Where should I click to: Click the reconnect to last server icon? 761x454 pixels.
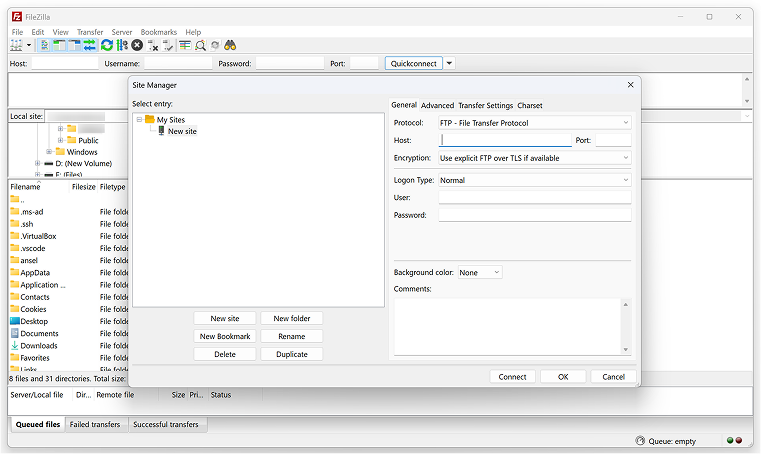(168, 46)
